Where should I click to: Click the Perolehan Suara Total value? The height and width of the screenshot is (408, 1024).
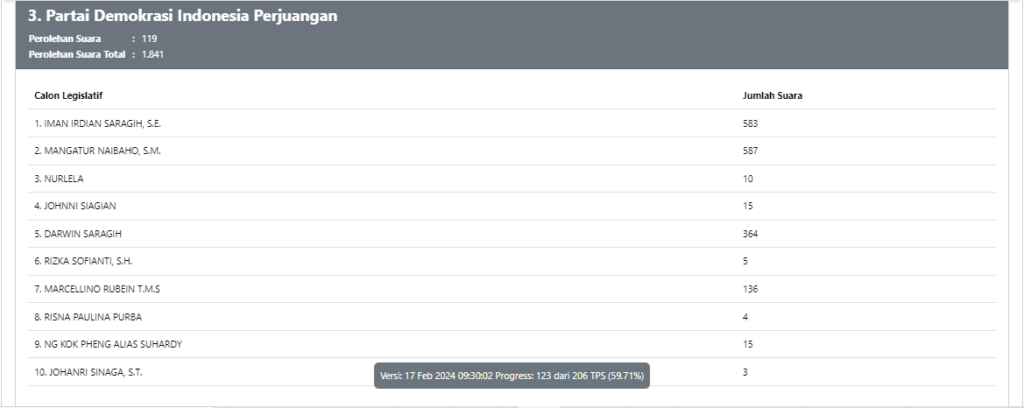153,55
